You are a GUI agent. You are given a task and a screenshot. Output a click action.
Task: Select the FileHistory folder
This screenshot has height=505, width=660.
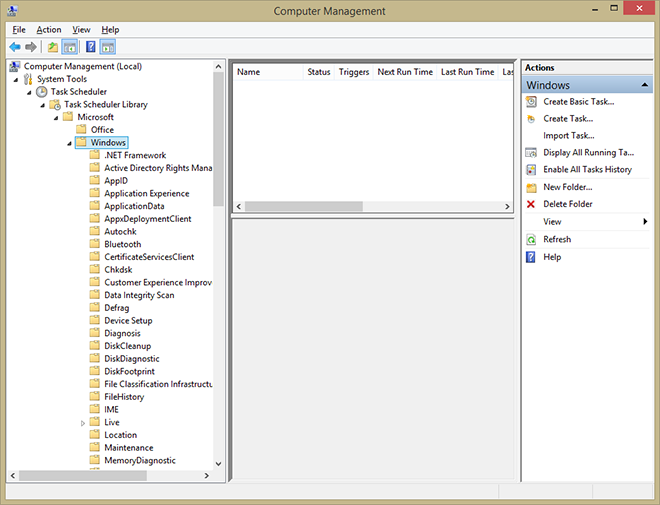tap(124, 397)
